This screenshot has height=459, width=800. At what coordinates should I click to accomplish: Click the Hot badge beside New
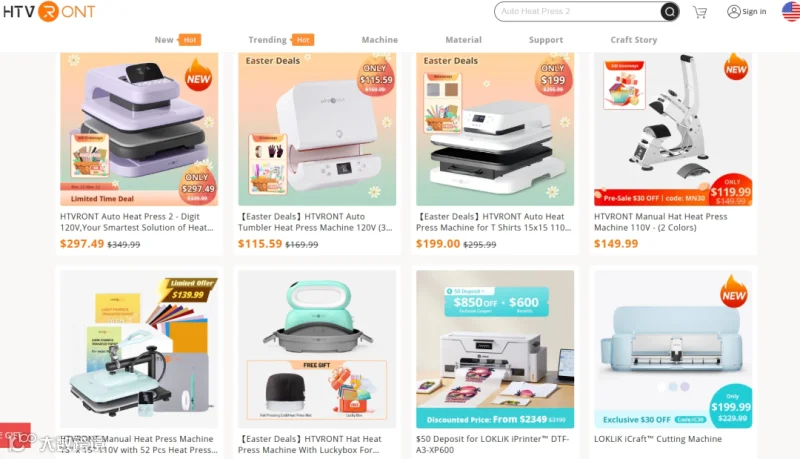pyautogui.click(x=189, y=40)
